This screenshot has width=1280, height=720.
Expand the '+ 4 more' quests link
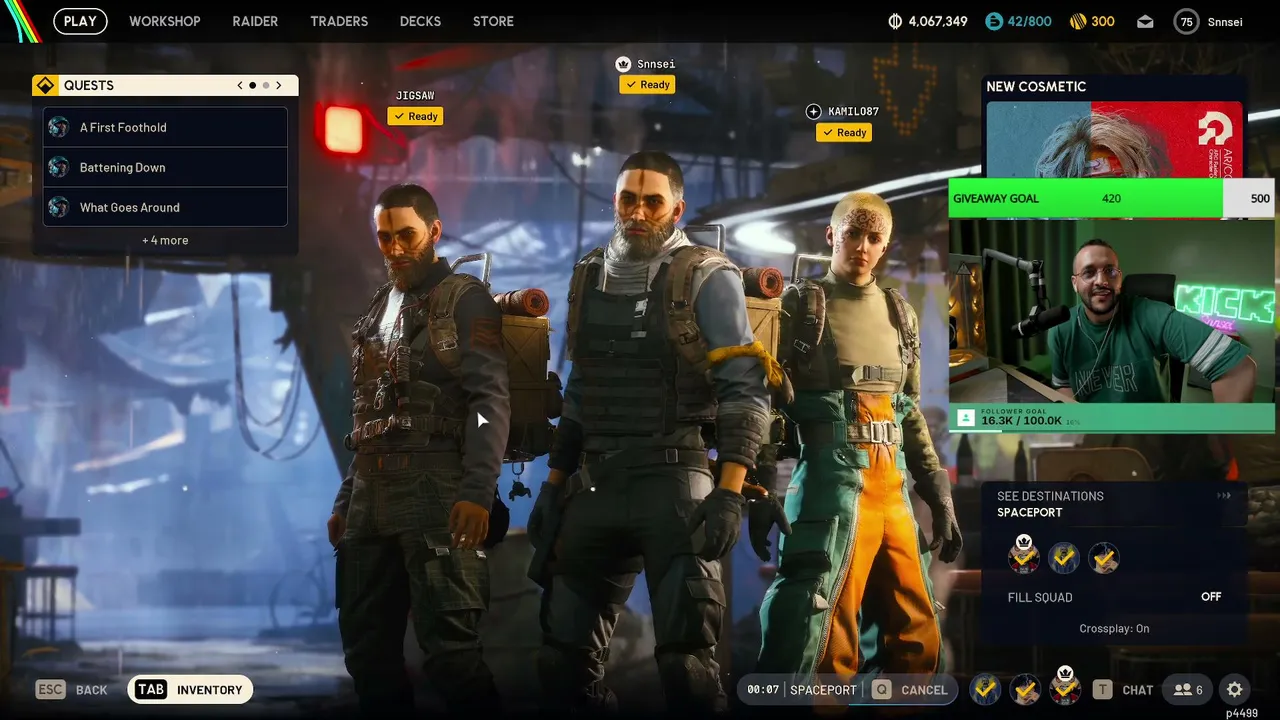(x=165, y=240)
